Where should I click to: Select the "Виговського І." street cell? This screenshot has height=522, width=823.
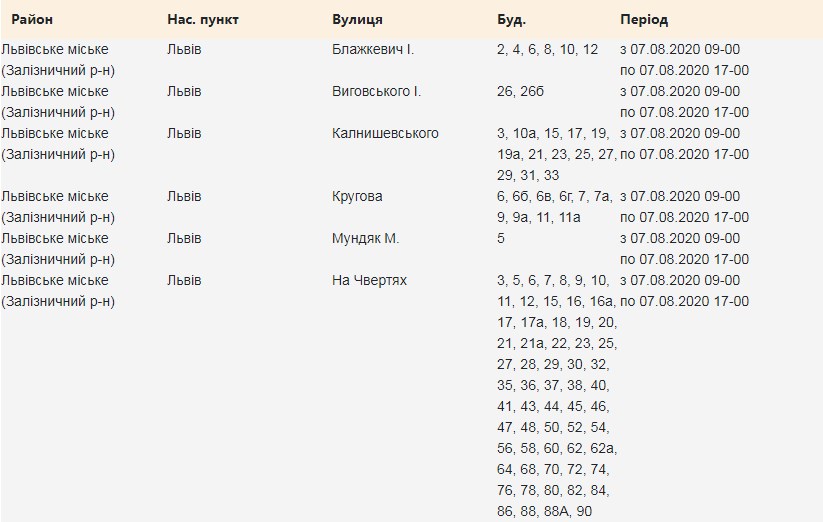pyautogui.click(x=376, y=91)
